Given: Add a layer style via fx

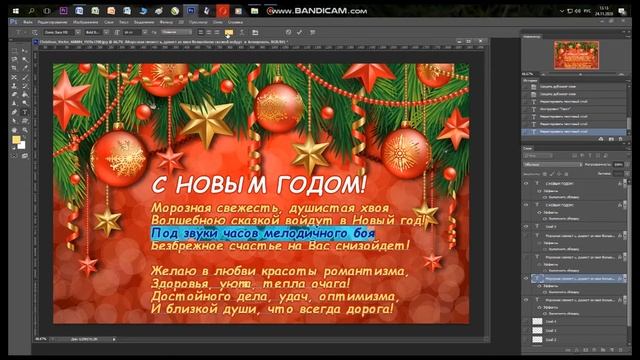Looking at the screenshot, I should (577, 350).
